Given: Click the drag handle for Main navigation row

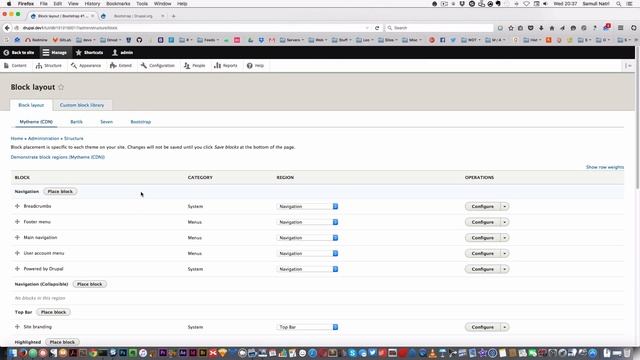Looking at the screenshot, I should [x=17, y=237].
